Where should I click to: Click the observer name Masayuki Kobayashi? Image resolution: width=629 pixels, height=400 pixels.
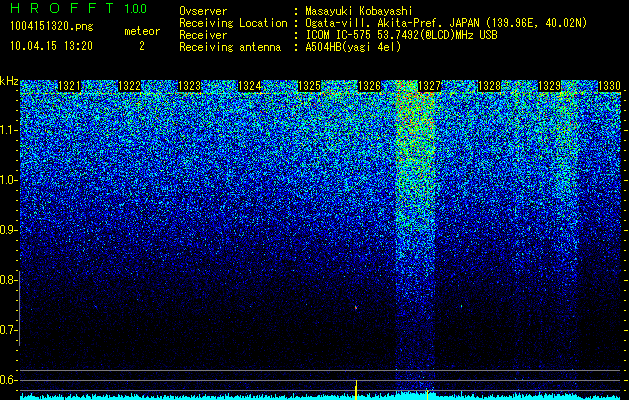pyautogui.click(x=359, y=11)
